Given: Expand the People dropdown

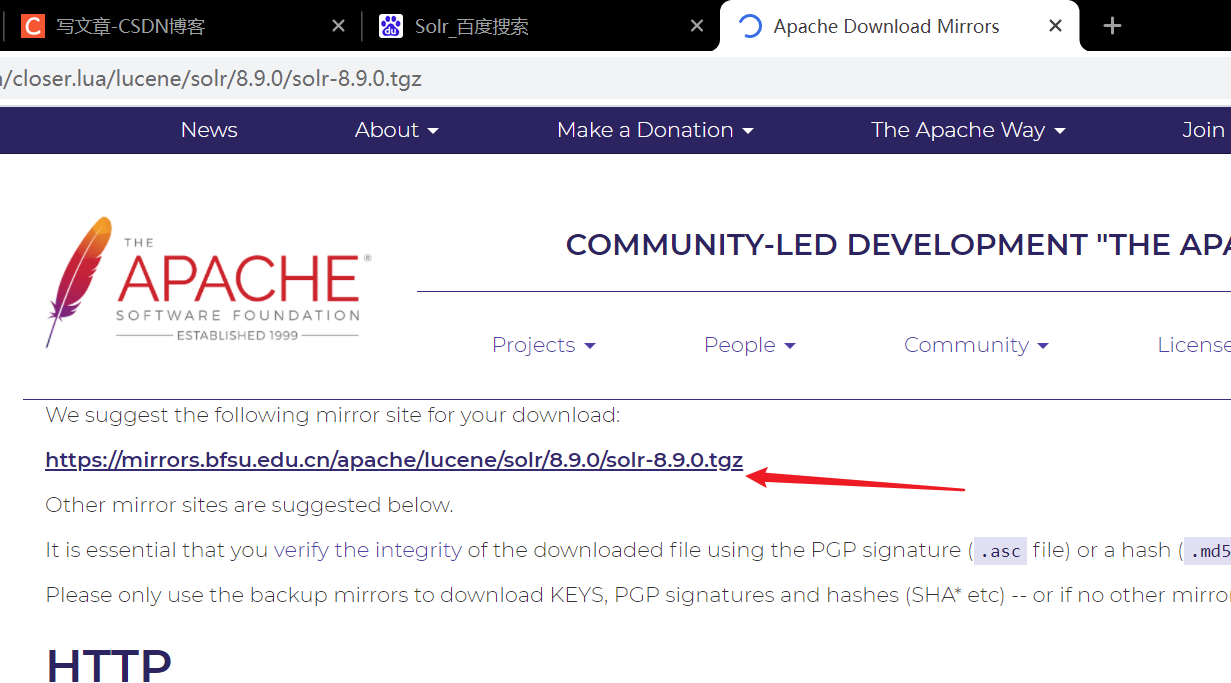Looking at the screenshot, I should [x=749, y=345].
